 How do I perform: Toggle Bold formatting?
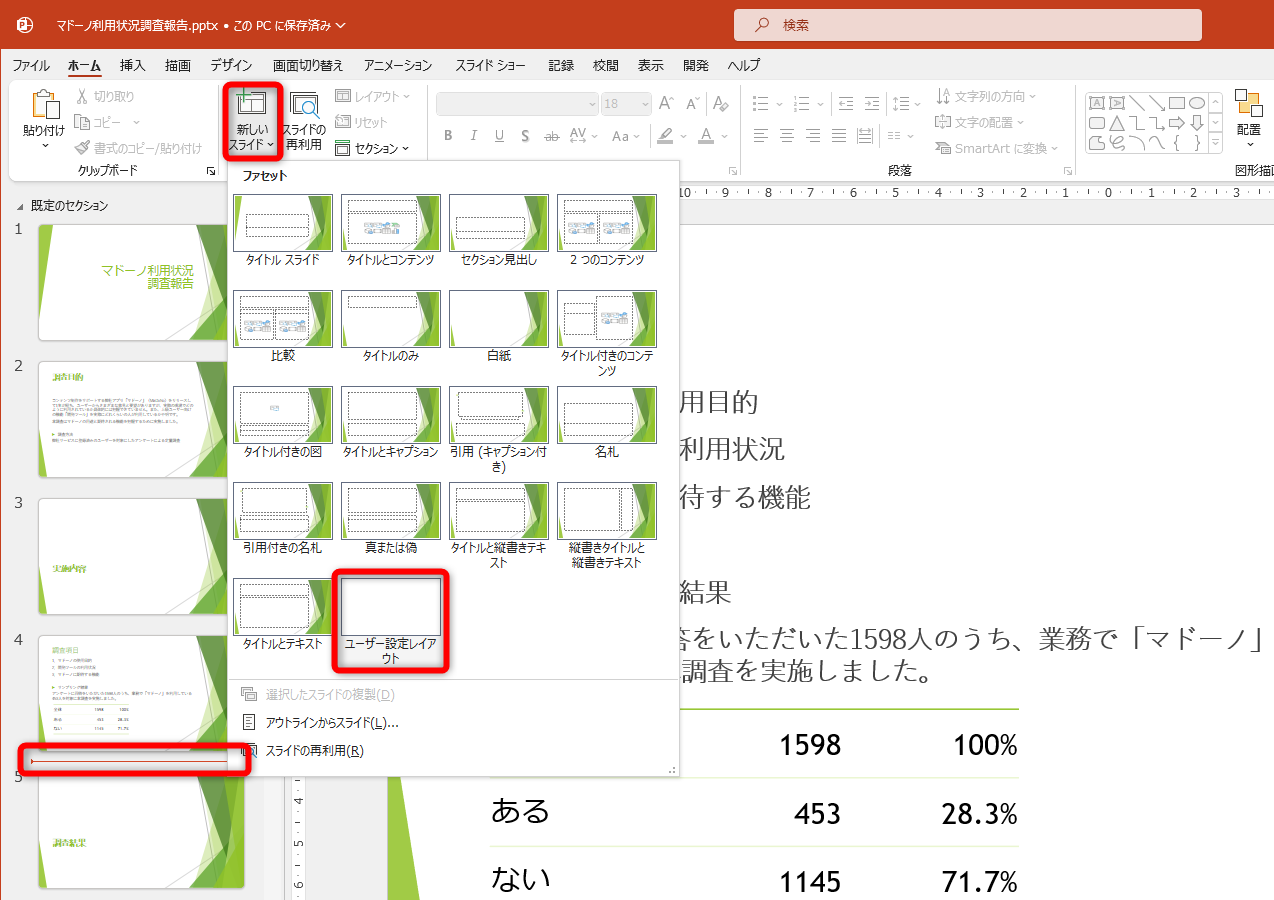pyautogui.click(x=448, y=136)
